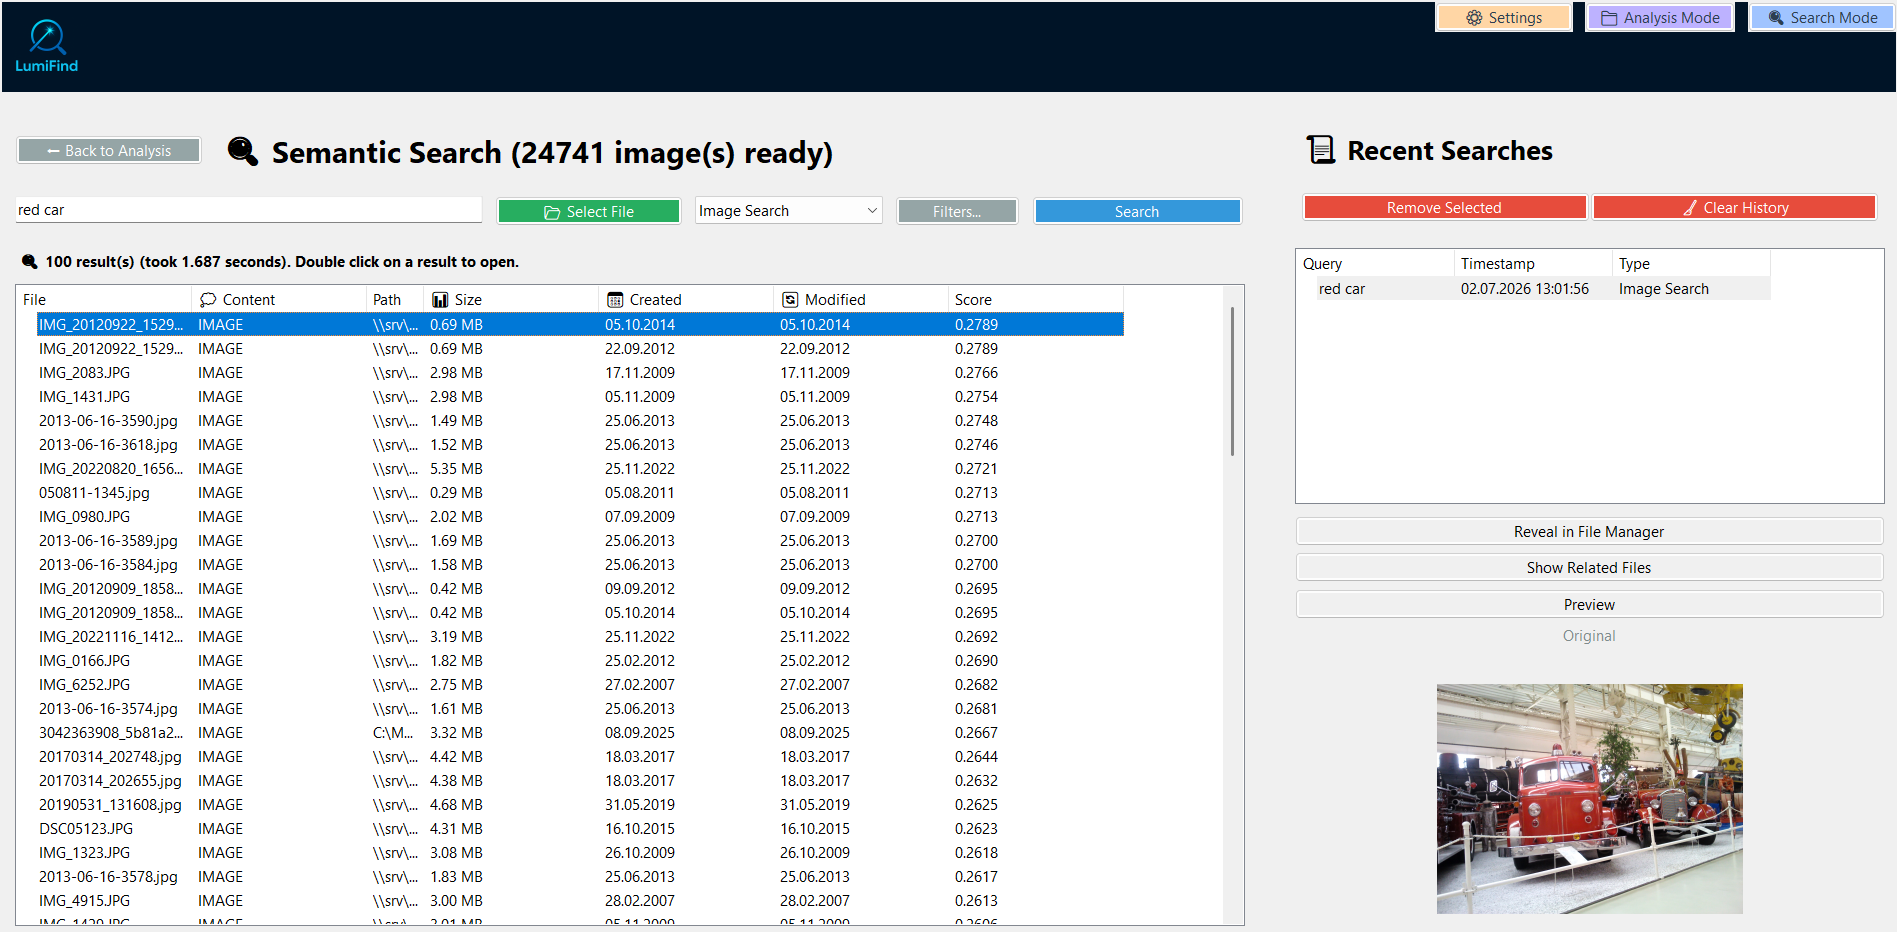Screen dimensions: 1897x932
Task: Open the Filters... dialog
Action: coord(957,212)
